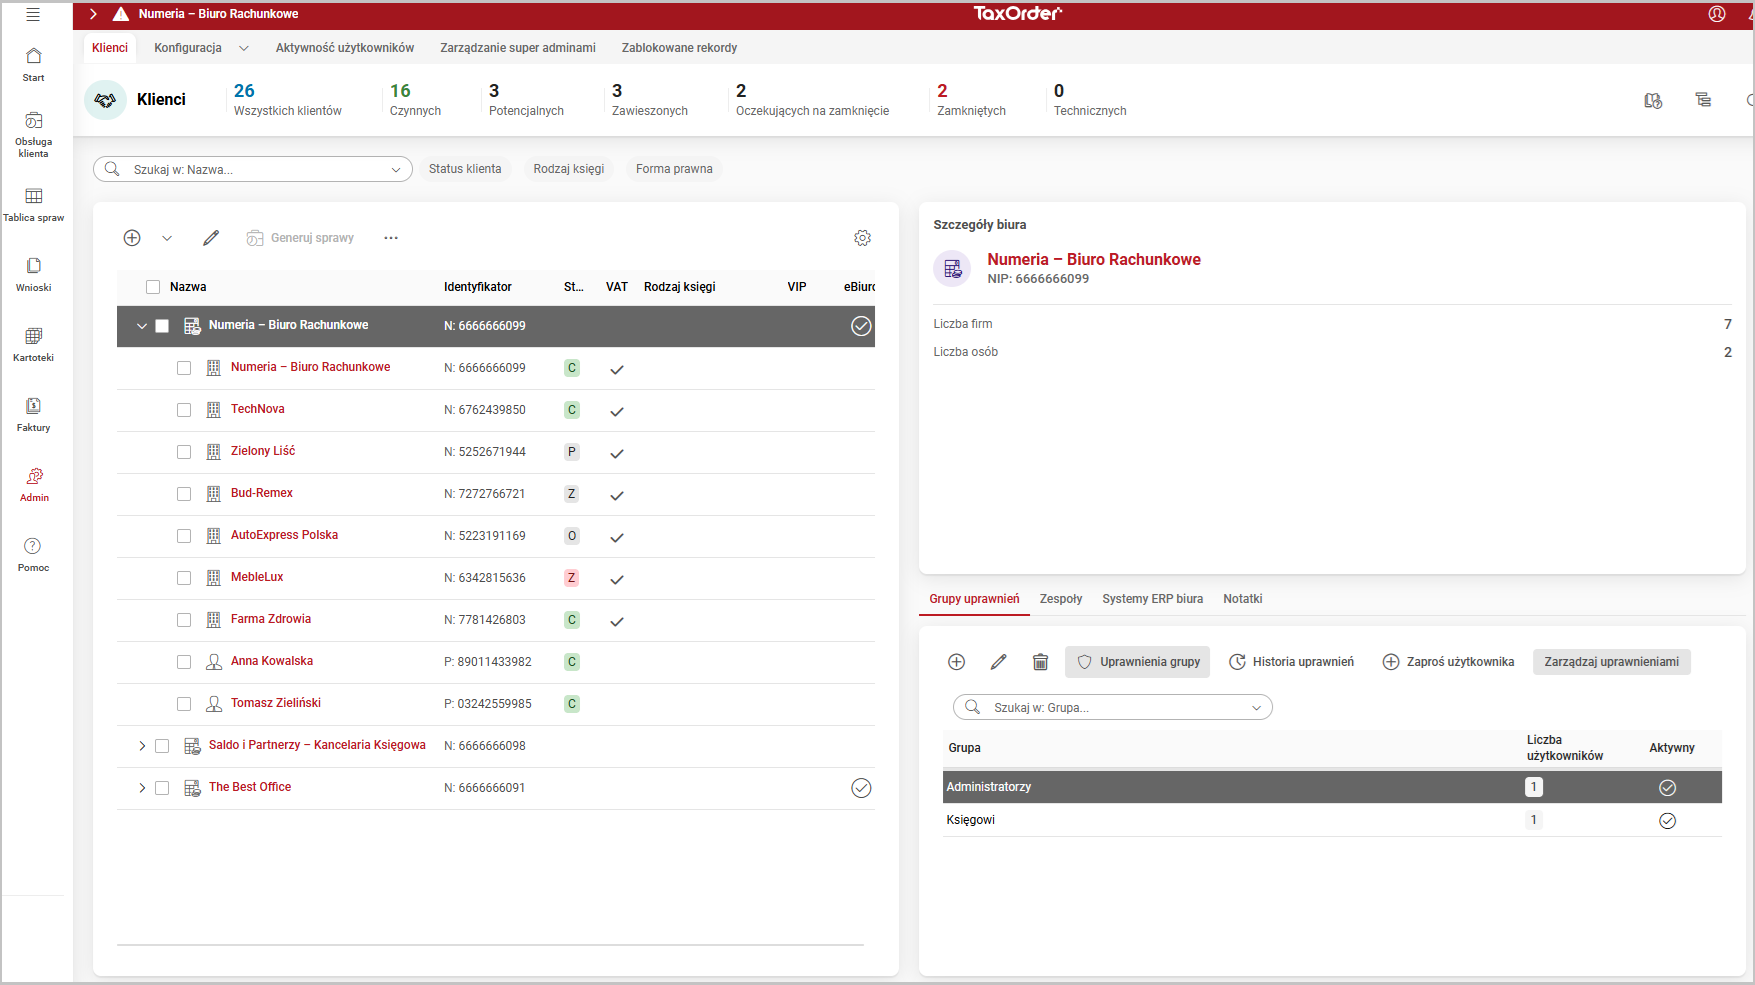Toggle the select-all checkbox in Nazwa header

click(x=153, y=287)
